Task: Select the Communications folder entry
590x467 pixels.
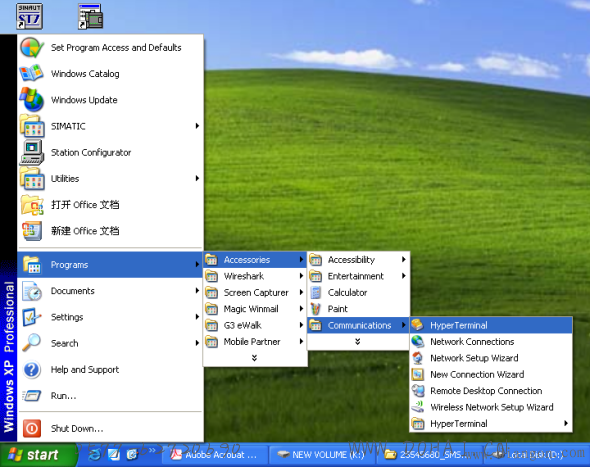Action: pos(359,325)
